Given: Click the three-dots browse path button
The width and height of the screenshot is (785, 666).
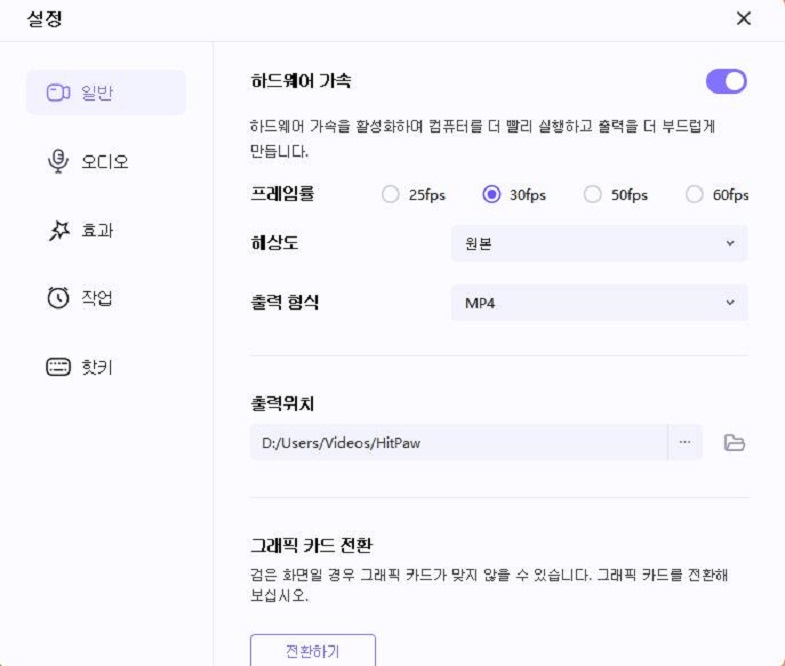Looking at the screenshot, I should pyautogui.click(x=685, y=443).
